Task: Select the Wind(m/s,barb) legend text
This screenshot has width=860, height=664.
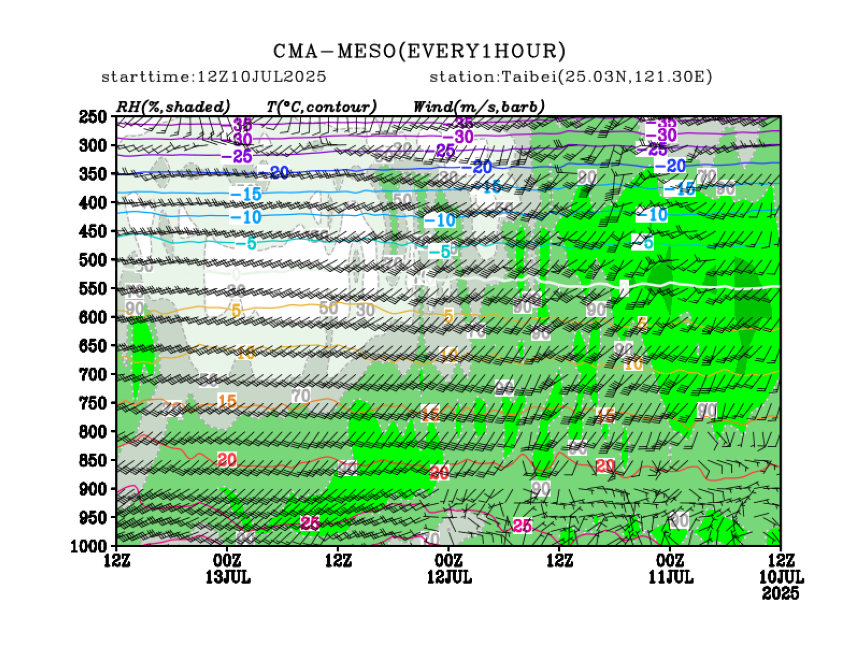Action: [479, 106]
